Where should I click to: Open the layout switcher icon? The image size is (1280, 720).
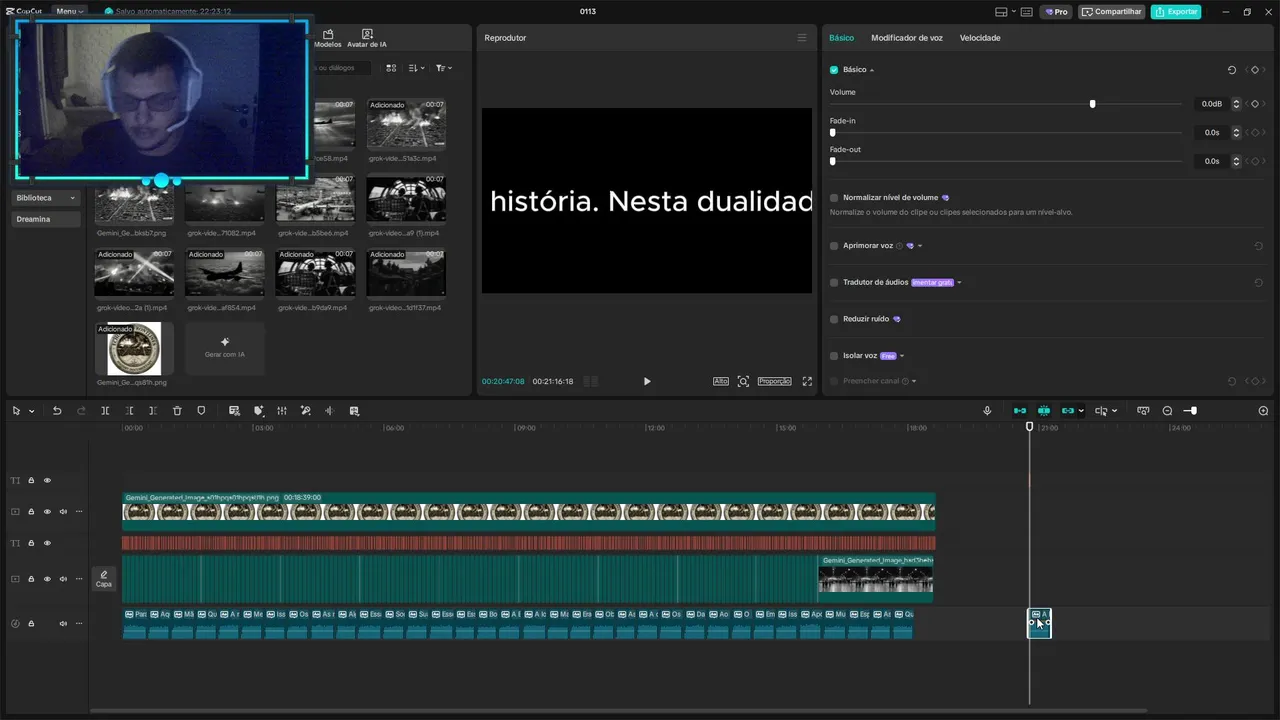point(1002,12)
